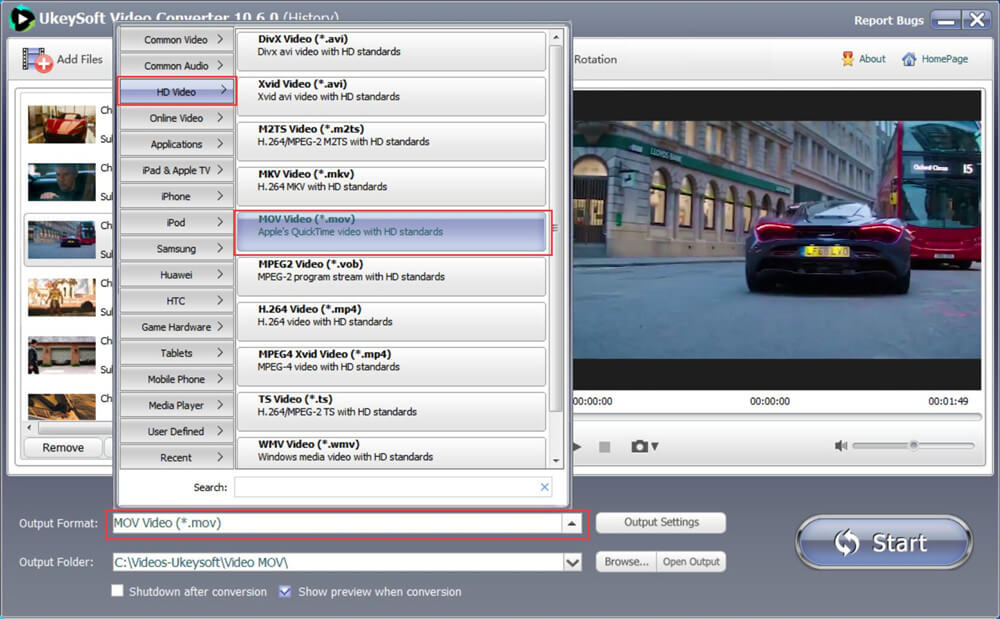This screenshot has width=1000, height=619.
Task: Expand the iPod category
Action: tap(177, 222)
